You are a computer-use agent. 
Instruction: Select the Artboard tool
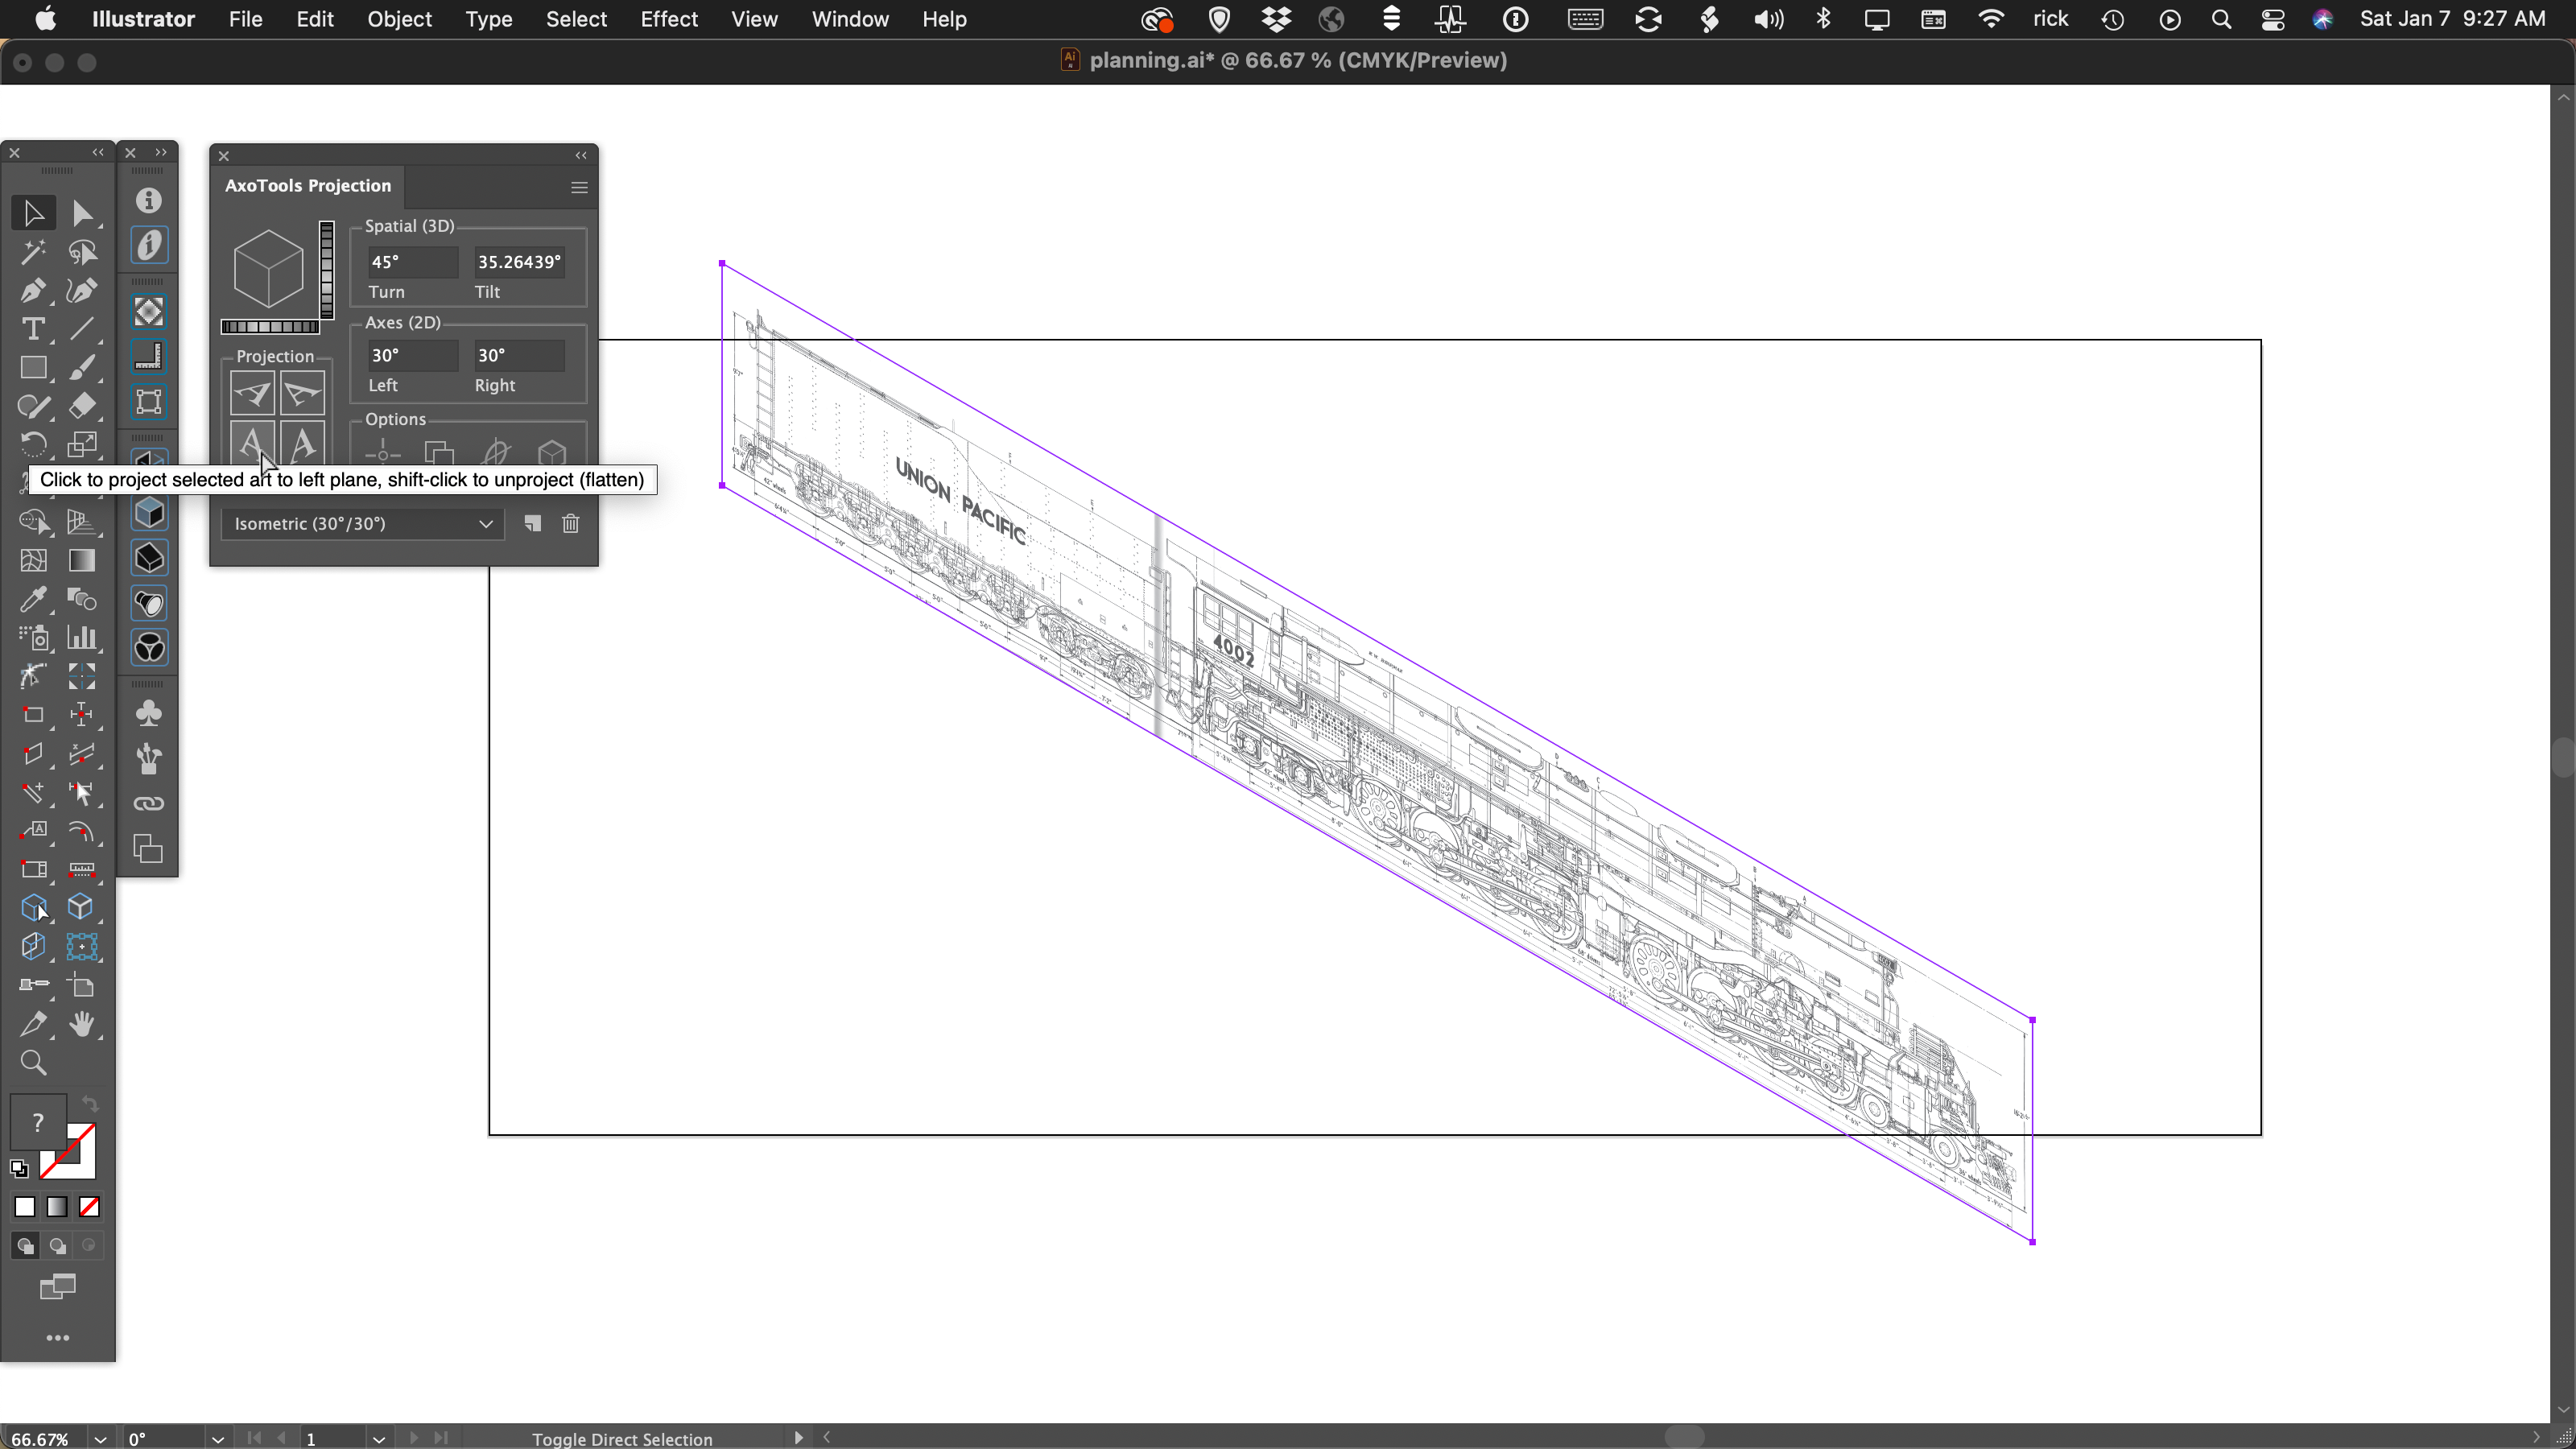tap(82, 985)
